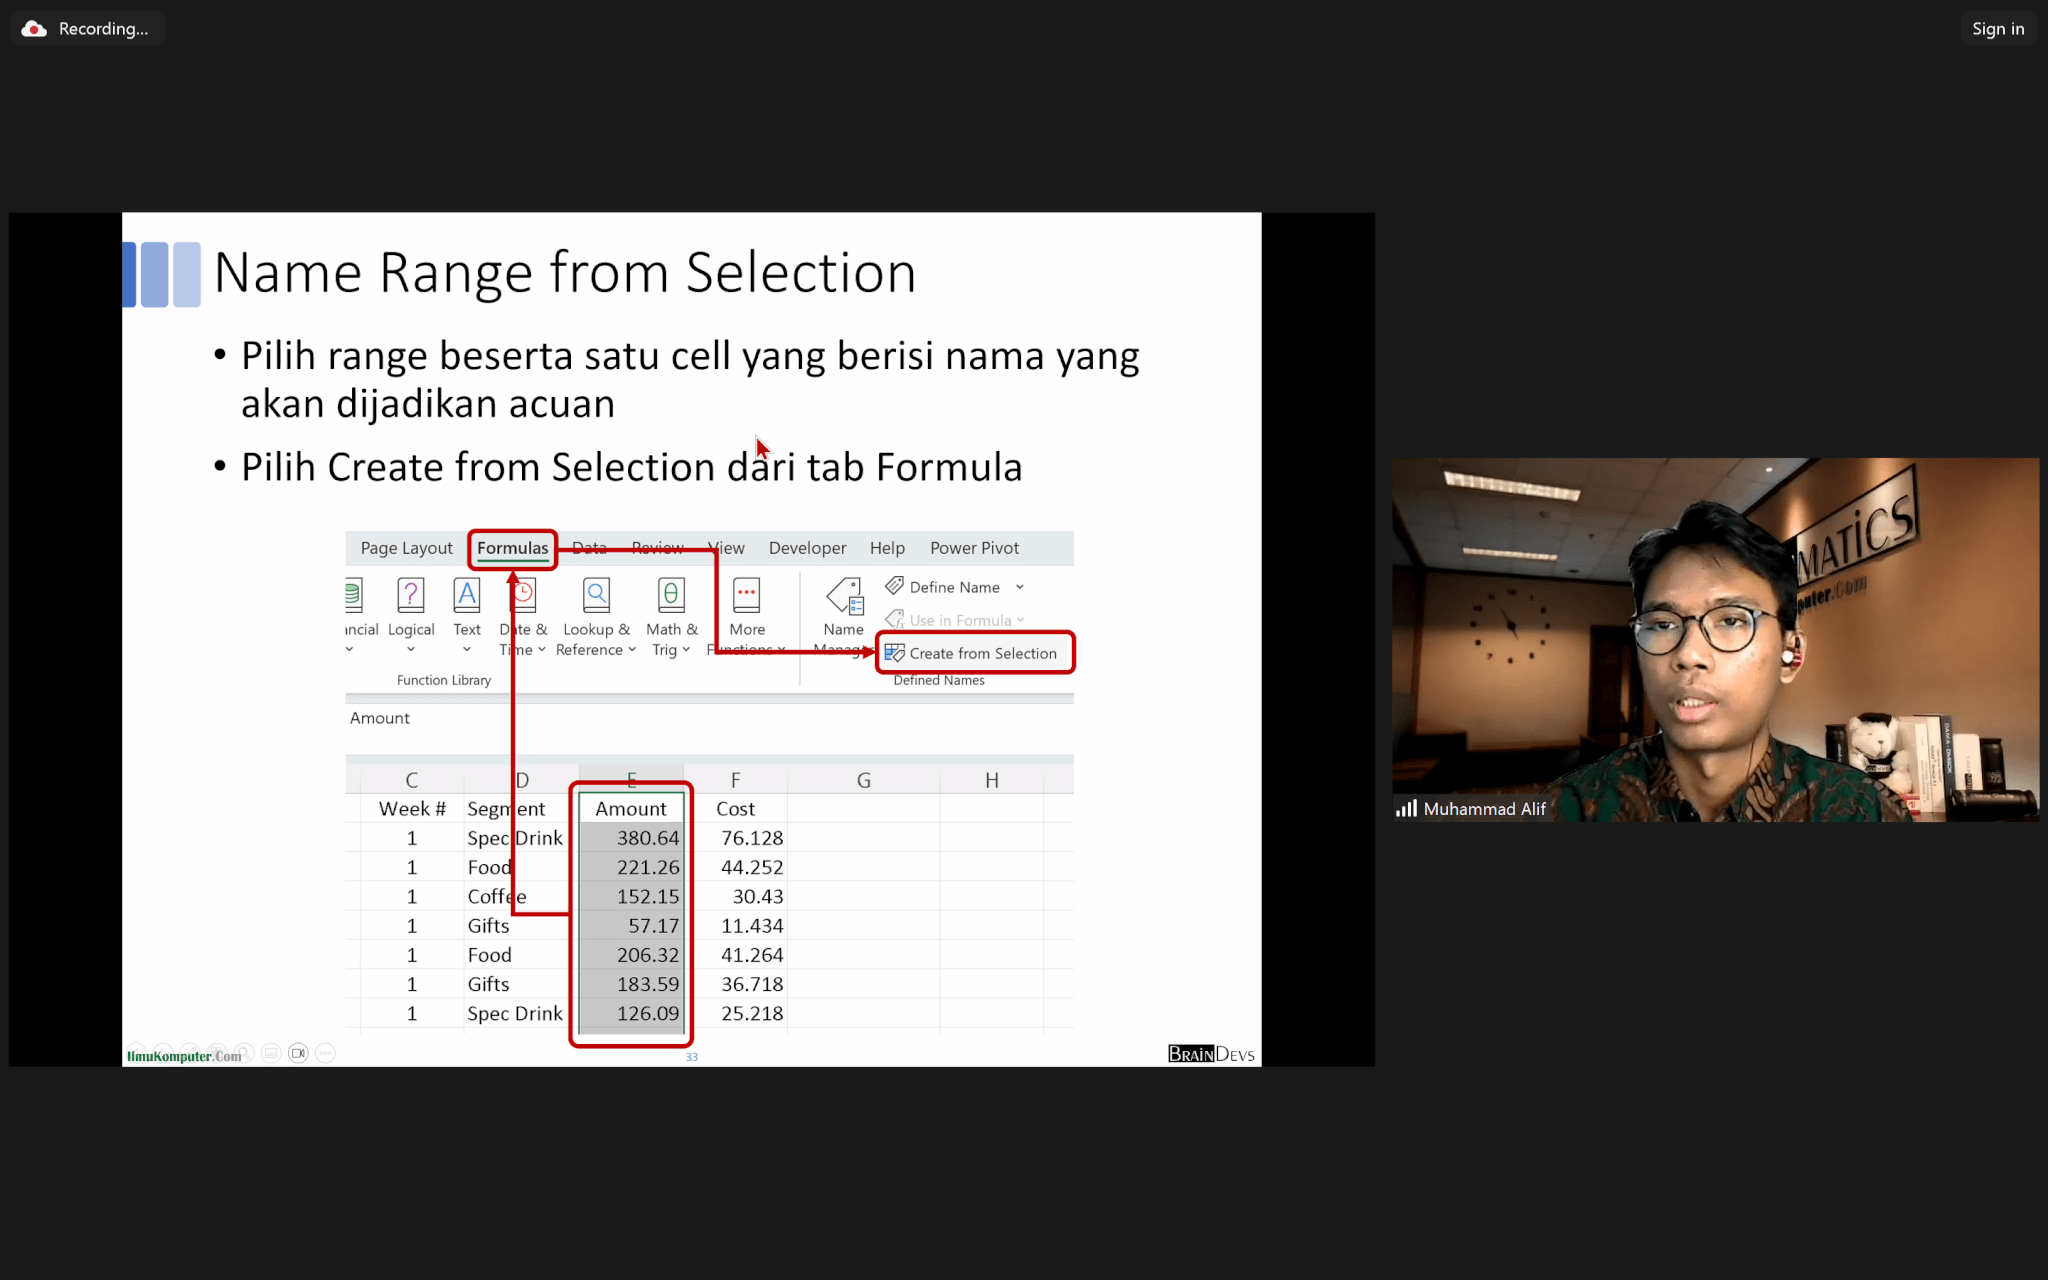The height and width of the screenshot is (1280, 2048).
Task: Click the Sign in button
Action: [x=1997, y=29]
